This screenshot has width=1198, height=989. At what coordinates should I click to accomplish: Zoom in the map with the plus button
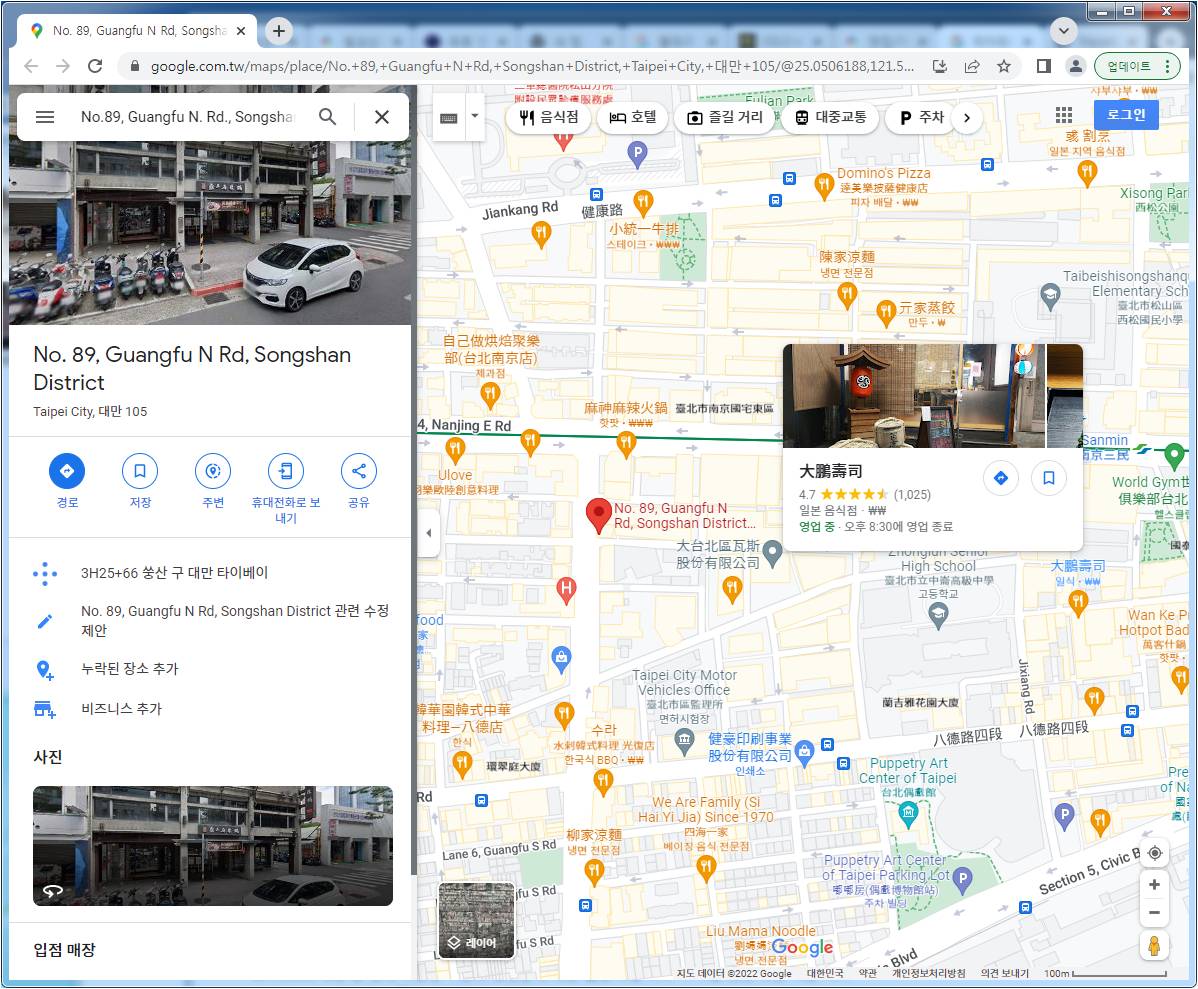(1154, 885)
